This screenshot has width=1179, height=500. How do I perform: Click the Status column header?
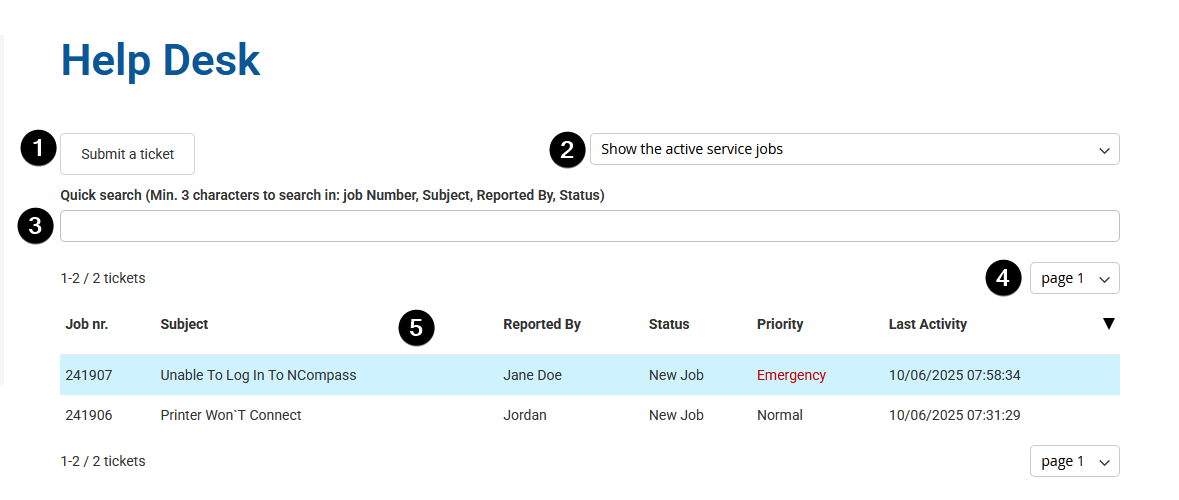click(668, 324)
